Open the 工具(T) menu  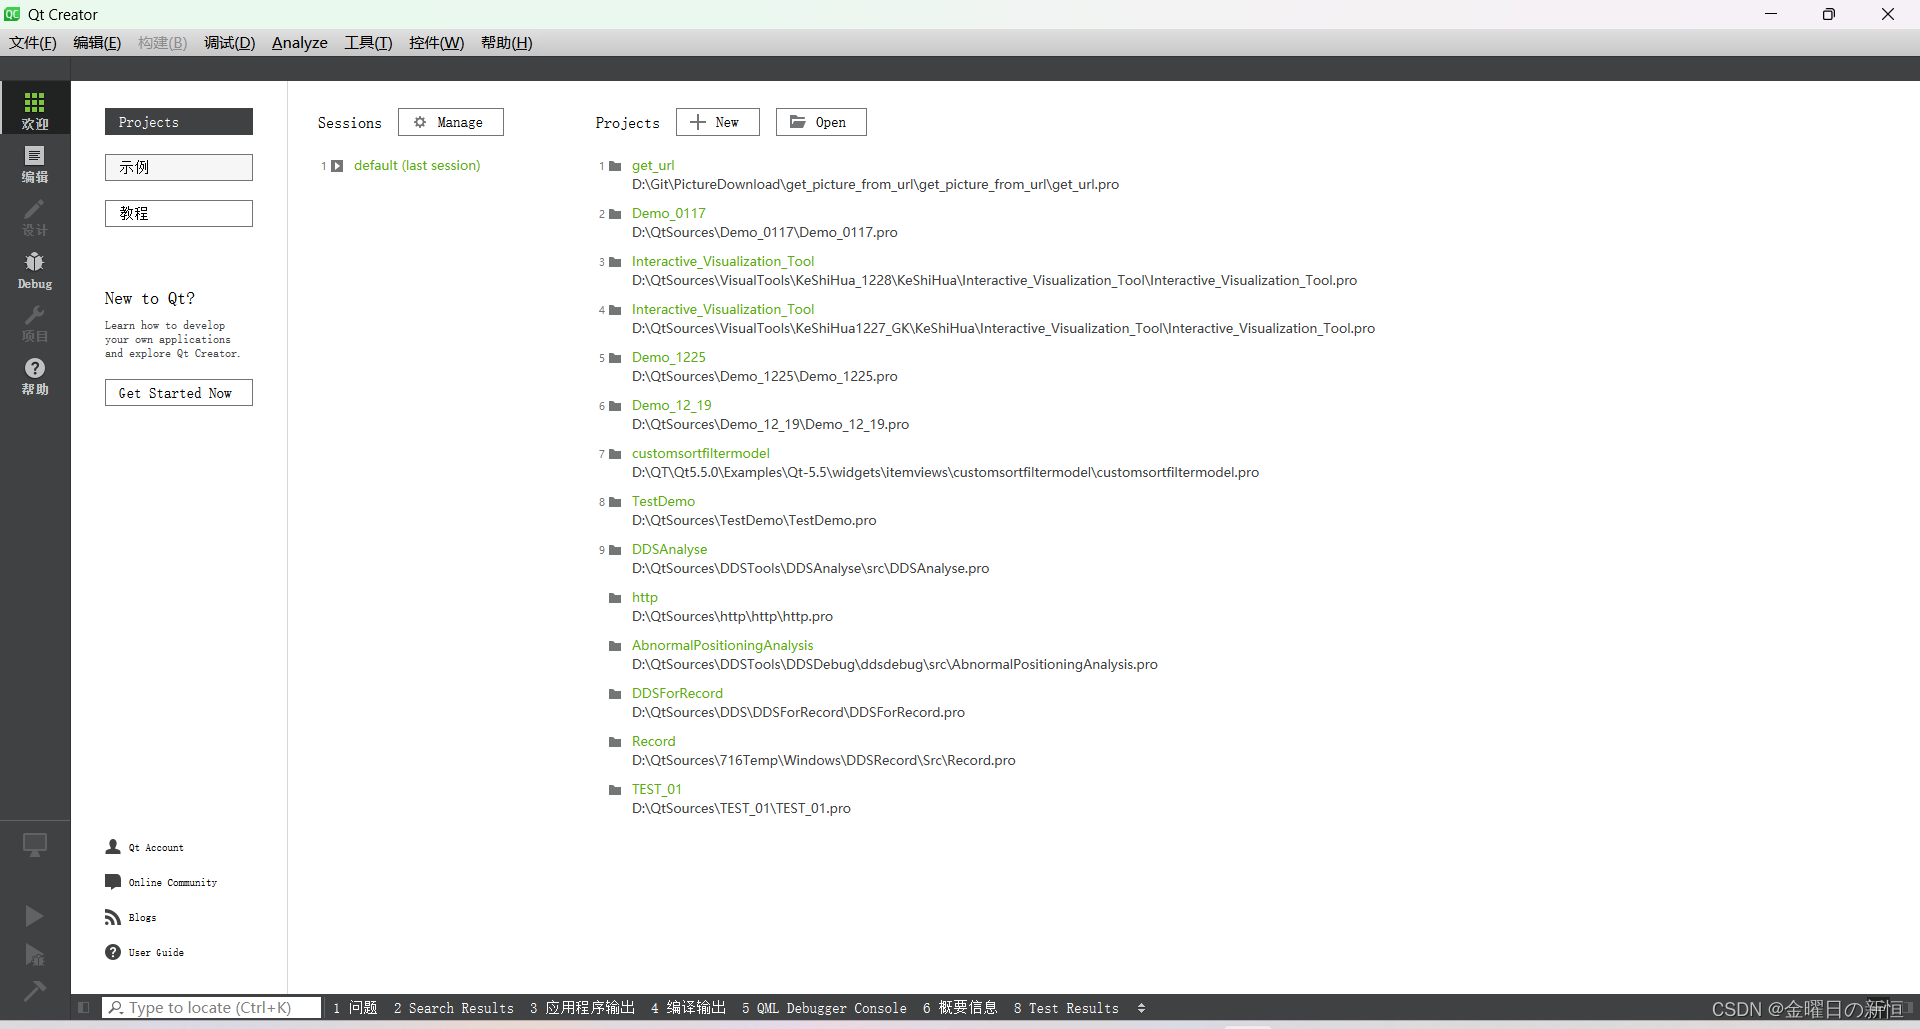(x=368, y=43)
